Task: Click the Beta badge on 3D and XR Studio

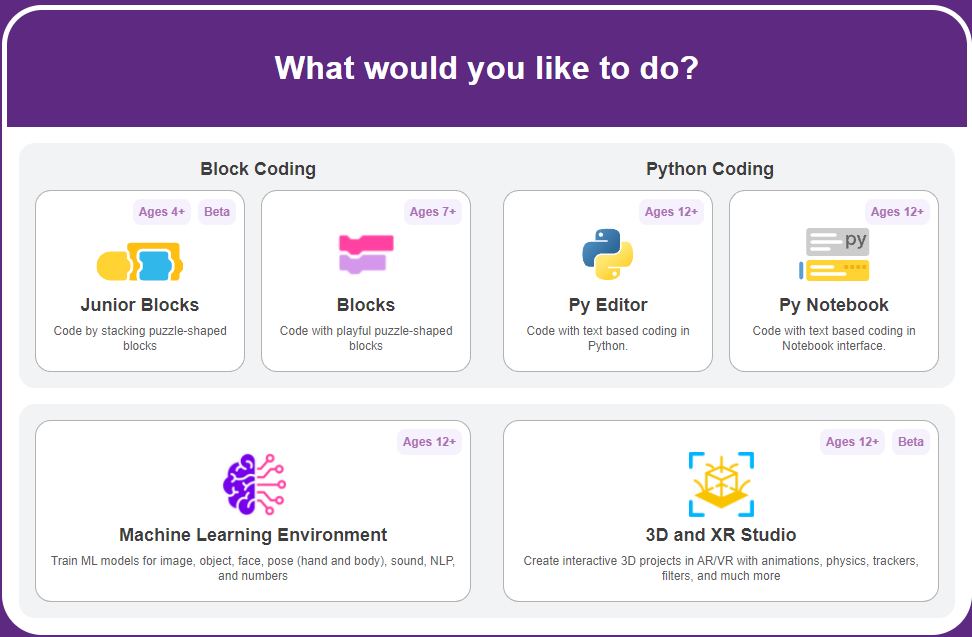Action: (x=911, y=442)
